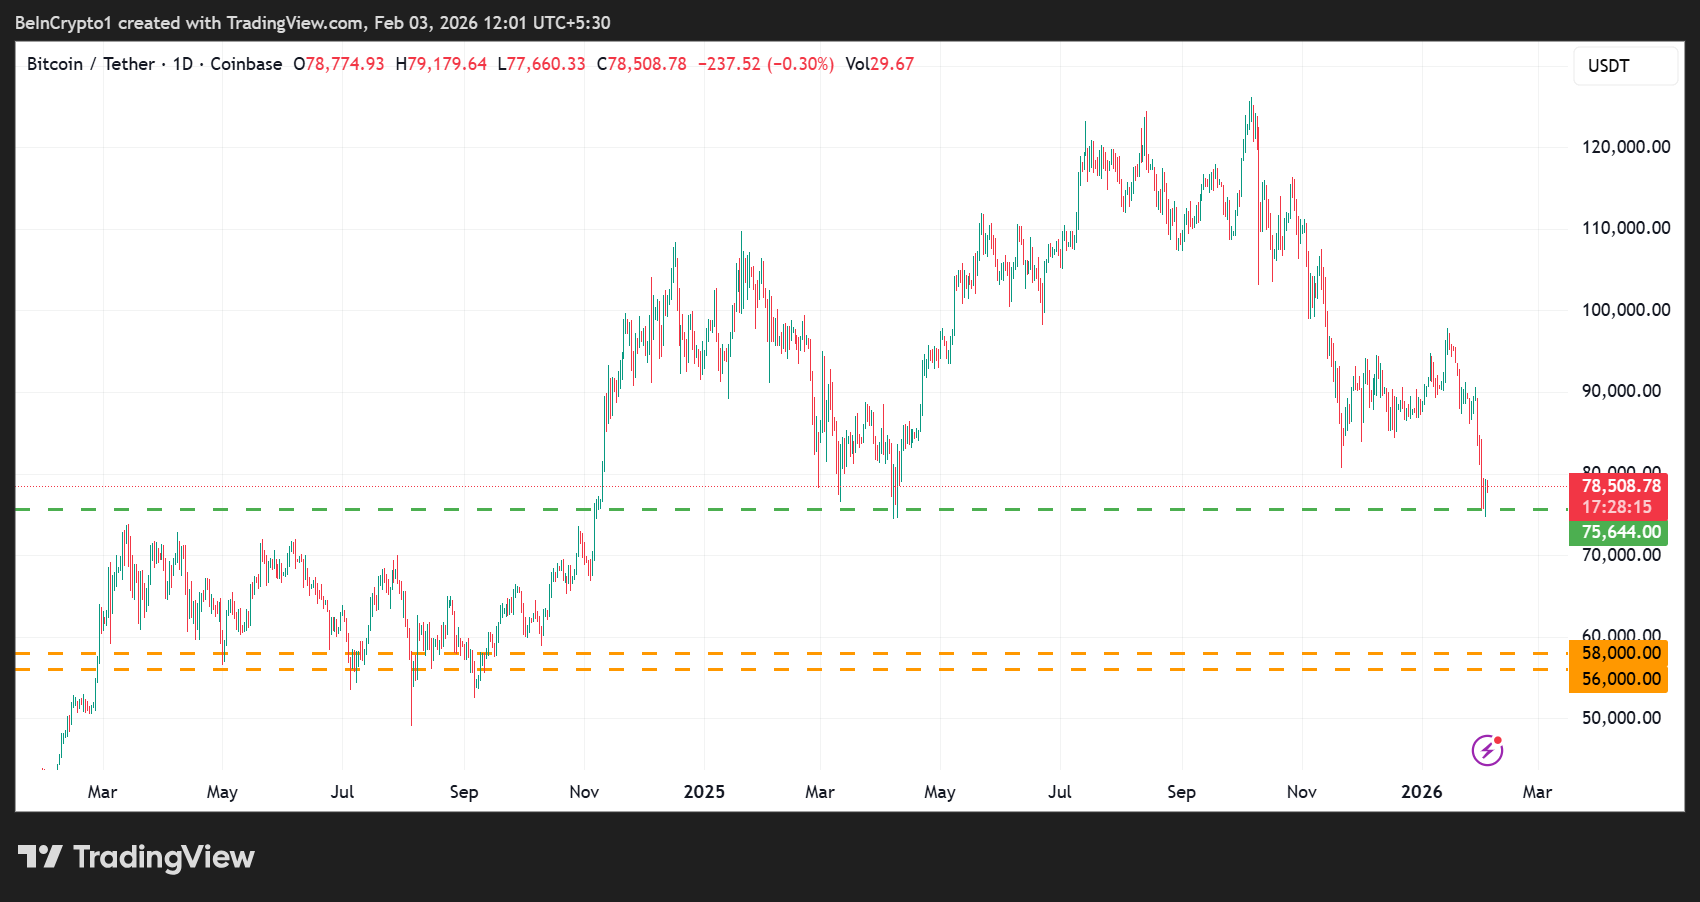Select the red 78,508.78 current price label
This screenshot has width=1700, height=902.
point(1620,486)
